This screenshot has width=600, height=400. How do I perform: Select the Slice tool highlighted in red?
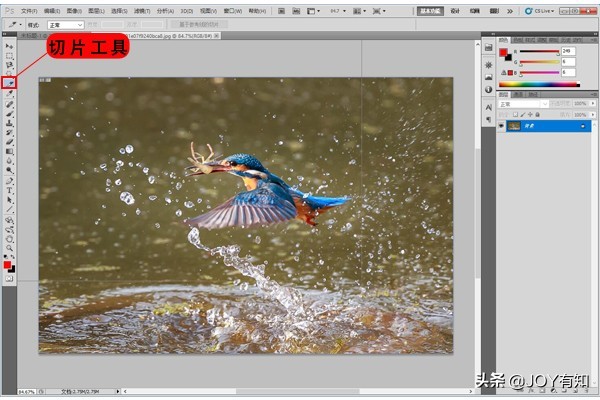[9, 82]
